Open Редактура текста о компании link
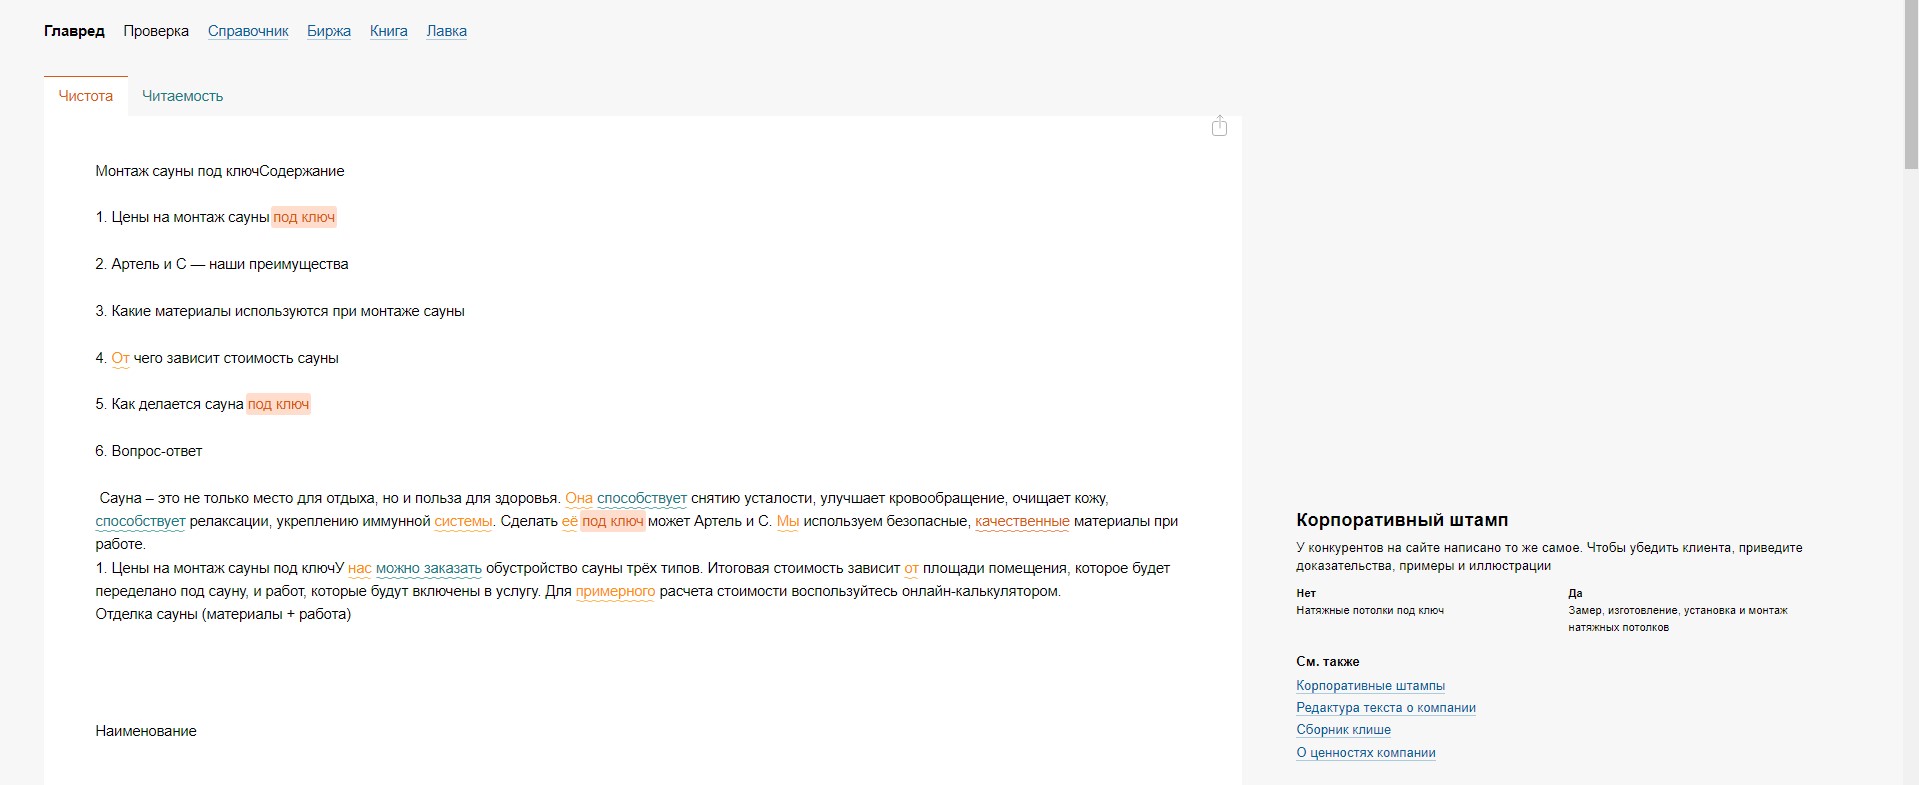This screenshot has height=785, width=1919. (x=1386, y=708)
